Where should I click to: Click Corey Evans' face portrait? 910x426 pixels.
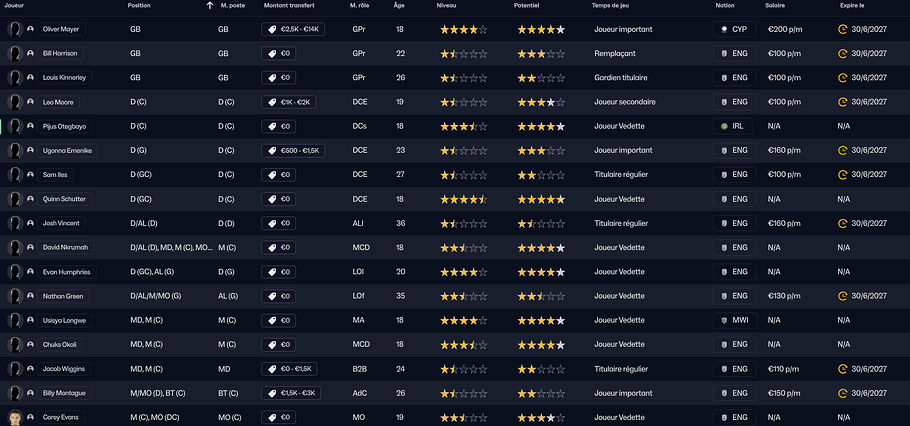(x=15, y=417)
